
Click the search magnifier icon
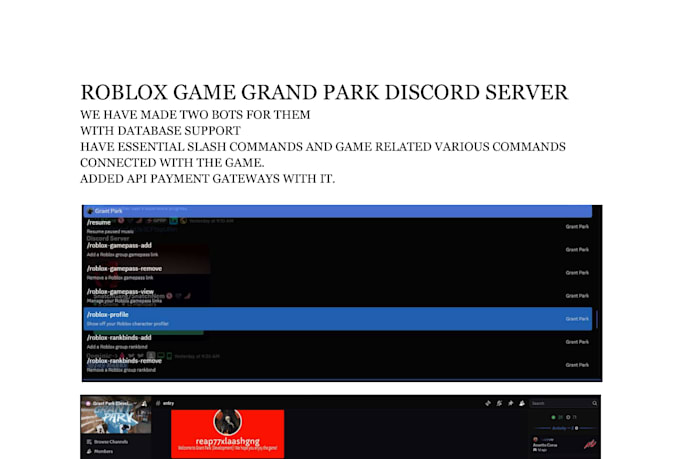(595, 403)
